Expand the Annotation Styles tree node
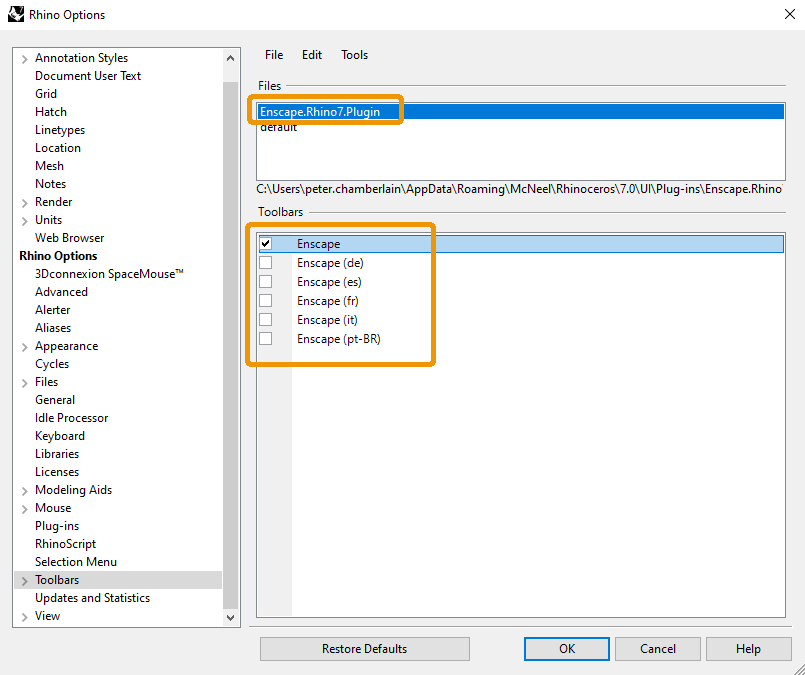805x675 pixels. 24,59
